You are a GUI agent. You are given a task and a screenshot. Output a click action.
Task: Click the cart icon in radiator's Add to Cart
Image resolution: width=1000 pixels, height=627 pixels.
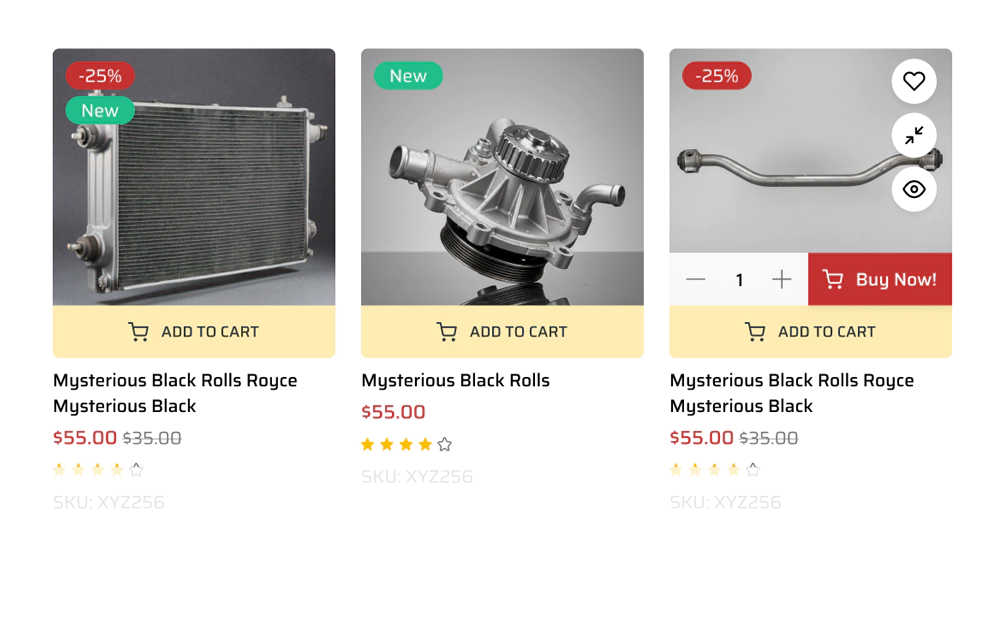[138, 332]
